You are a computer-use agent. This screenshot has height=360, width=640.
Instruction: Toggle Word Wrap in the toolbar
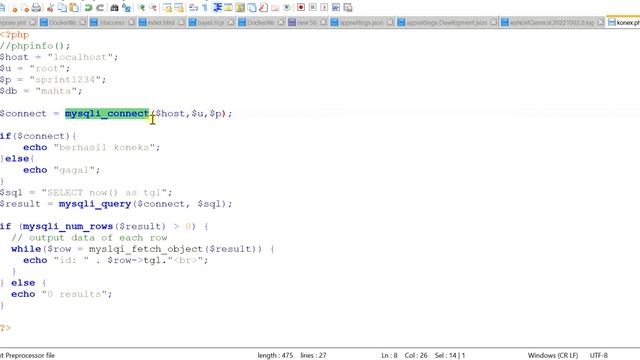[x=194, y=8]
